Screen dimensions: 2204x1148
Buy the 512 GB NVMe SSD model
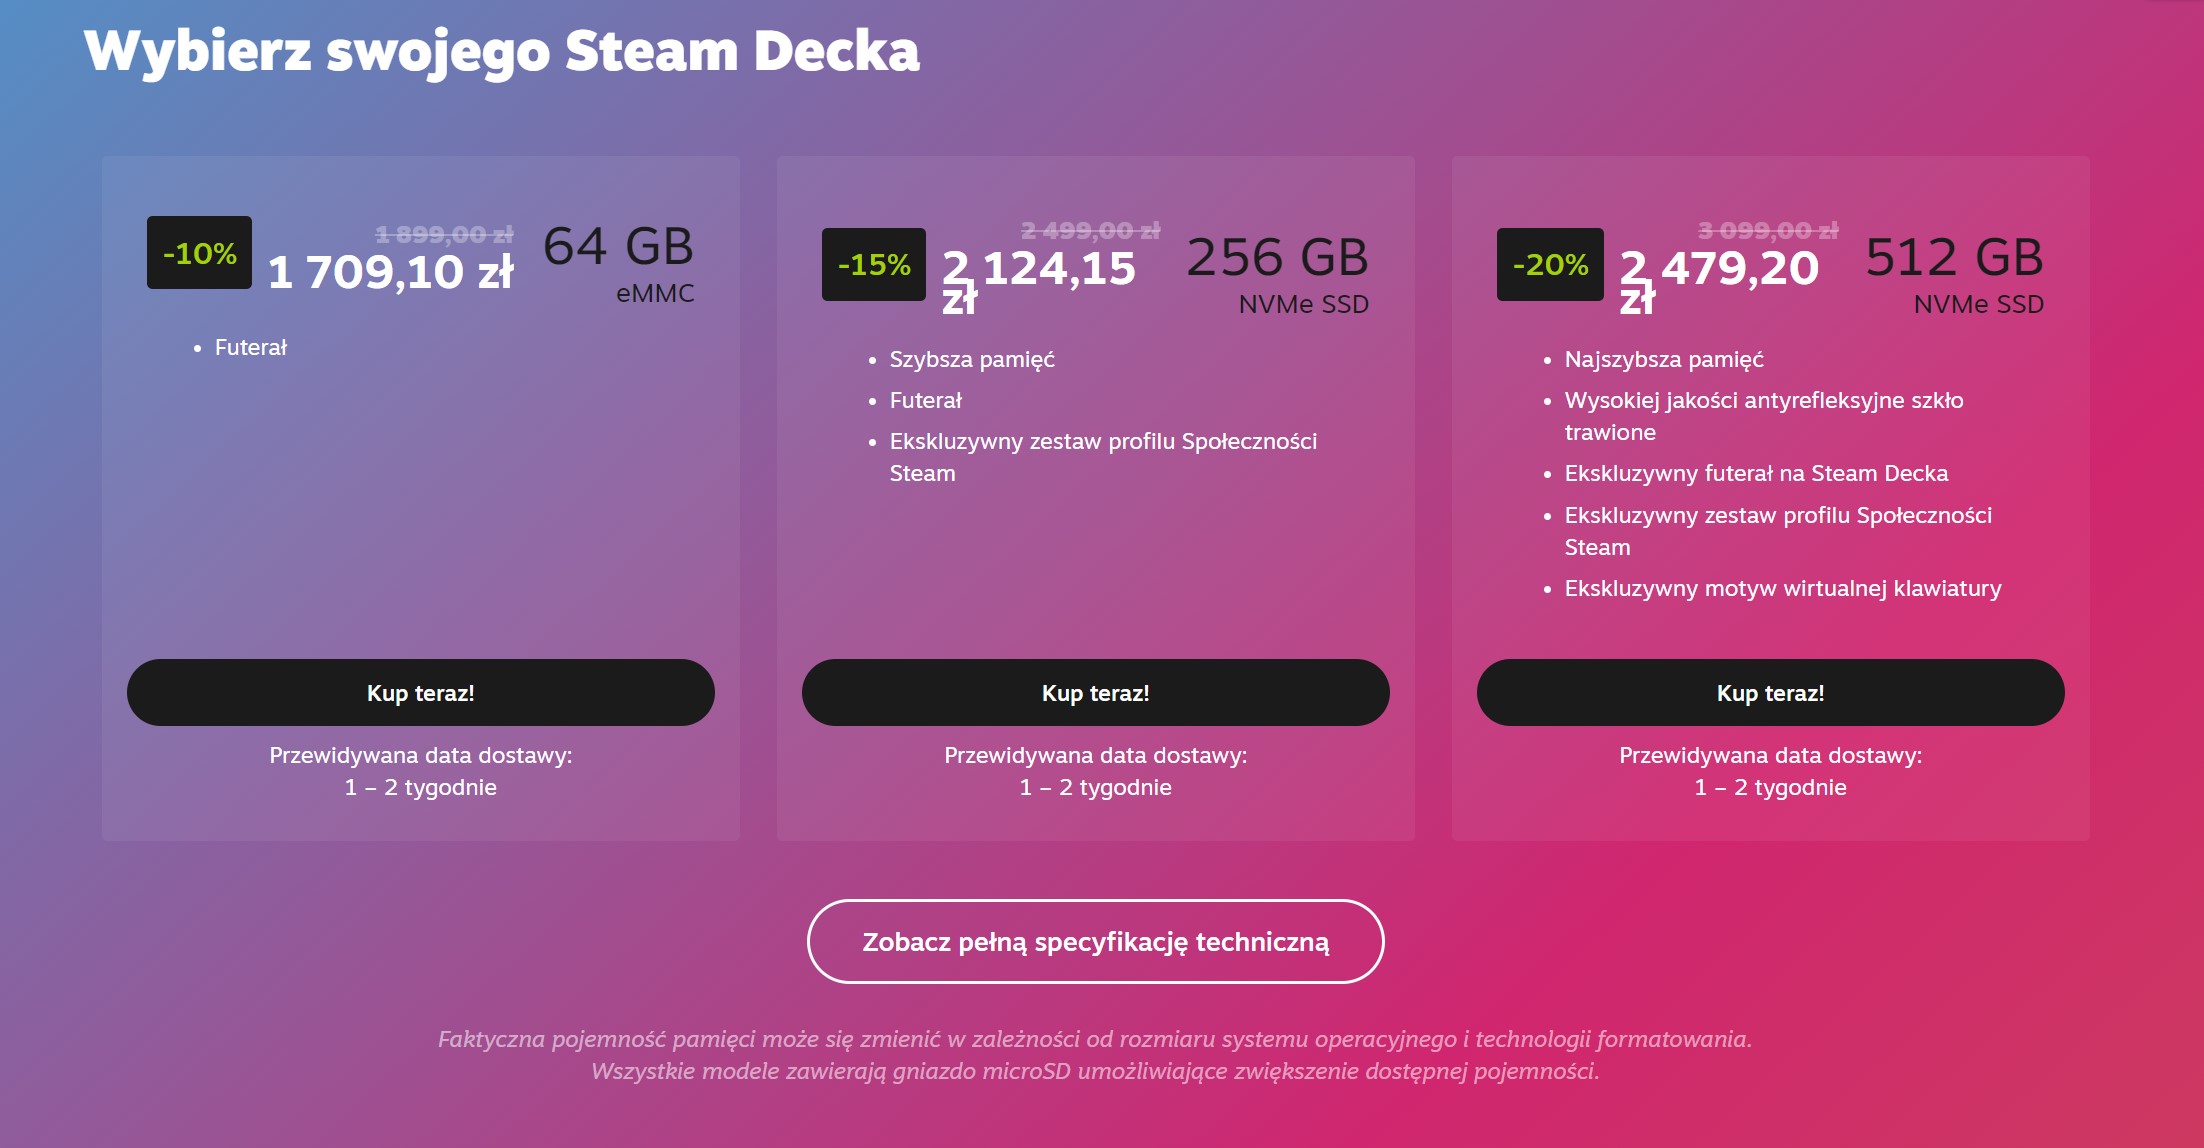click(1770, 692)
